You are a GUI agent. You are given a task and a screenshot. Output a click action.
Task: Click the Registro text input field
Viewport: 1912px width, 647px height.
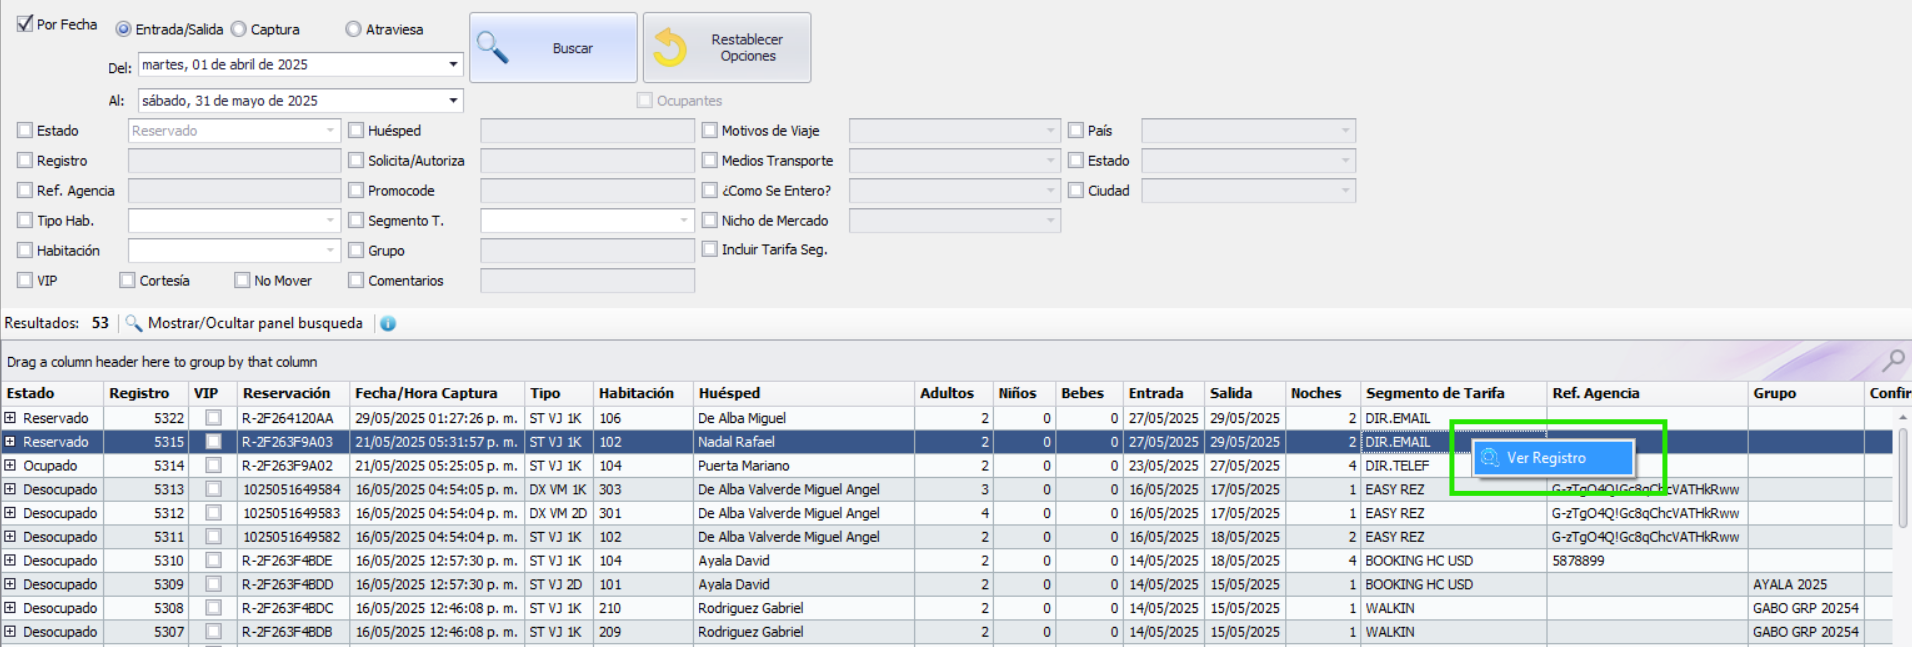[x=234, y=160]
